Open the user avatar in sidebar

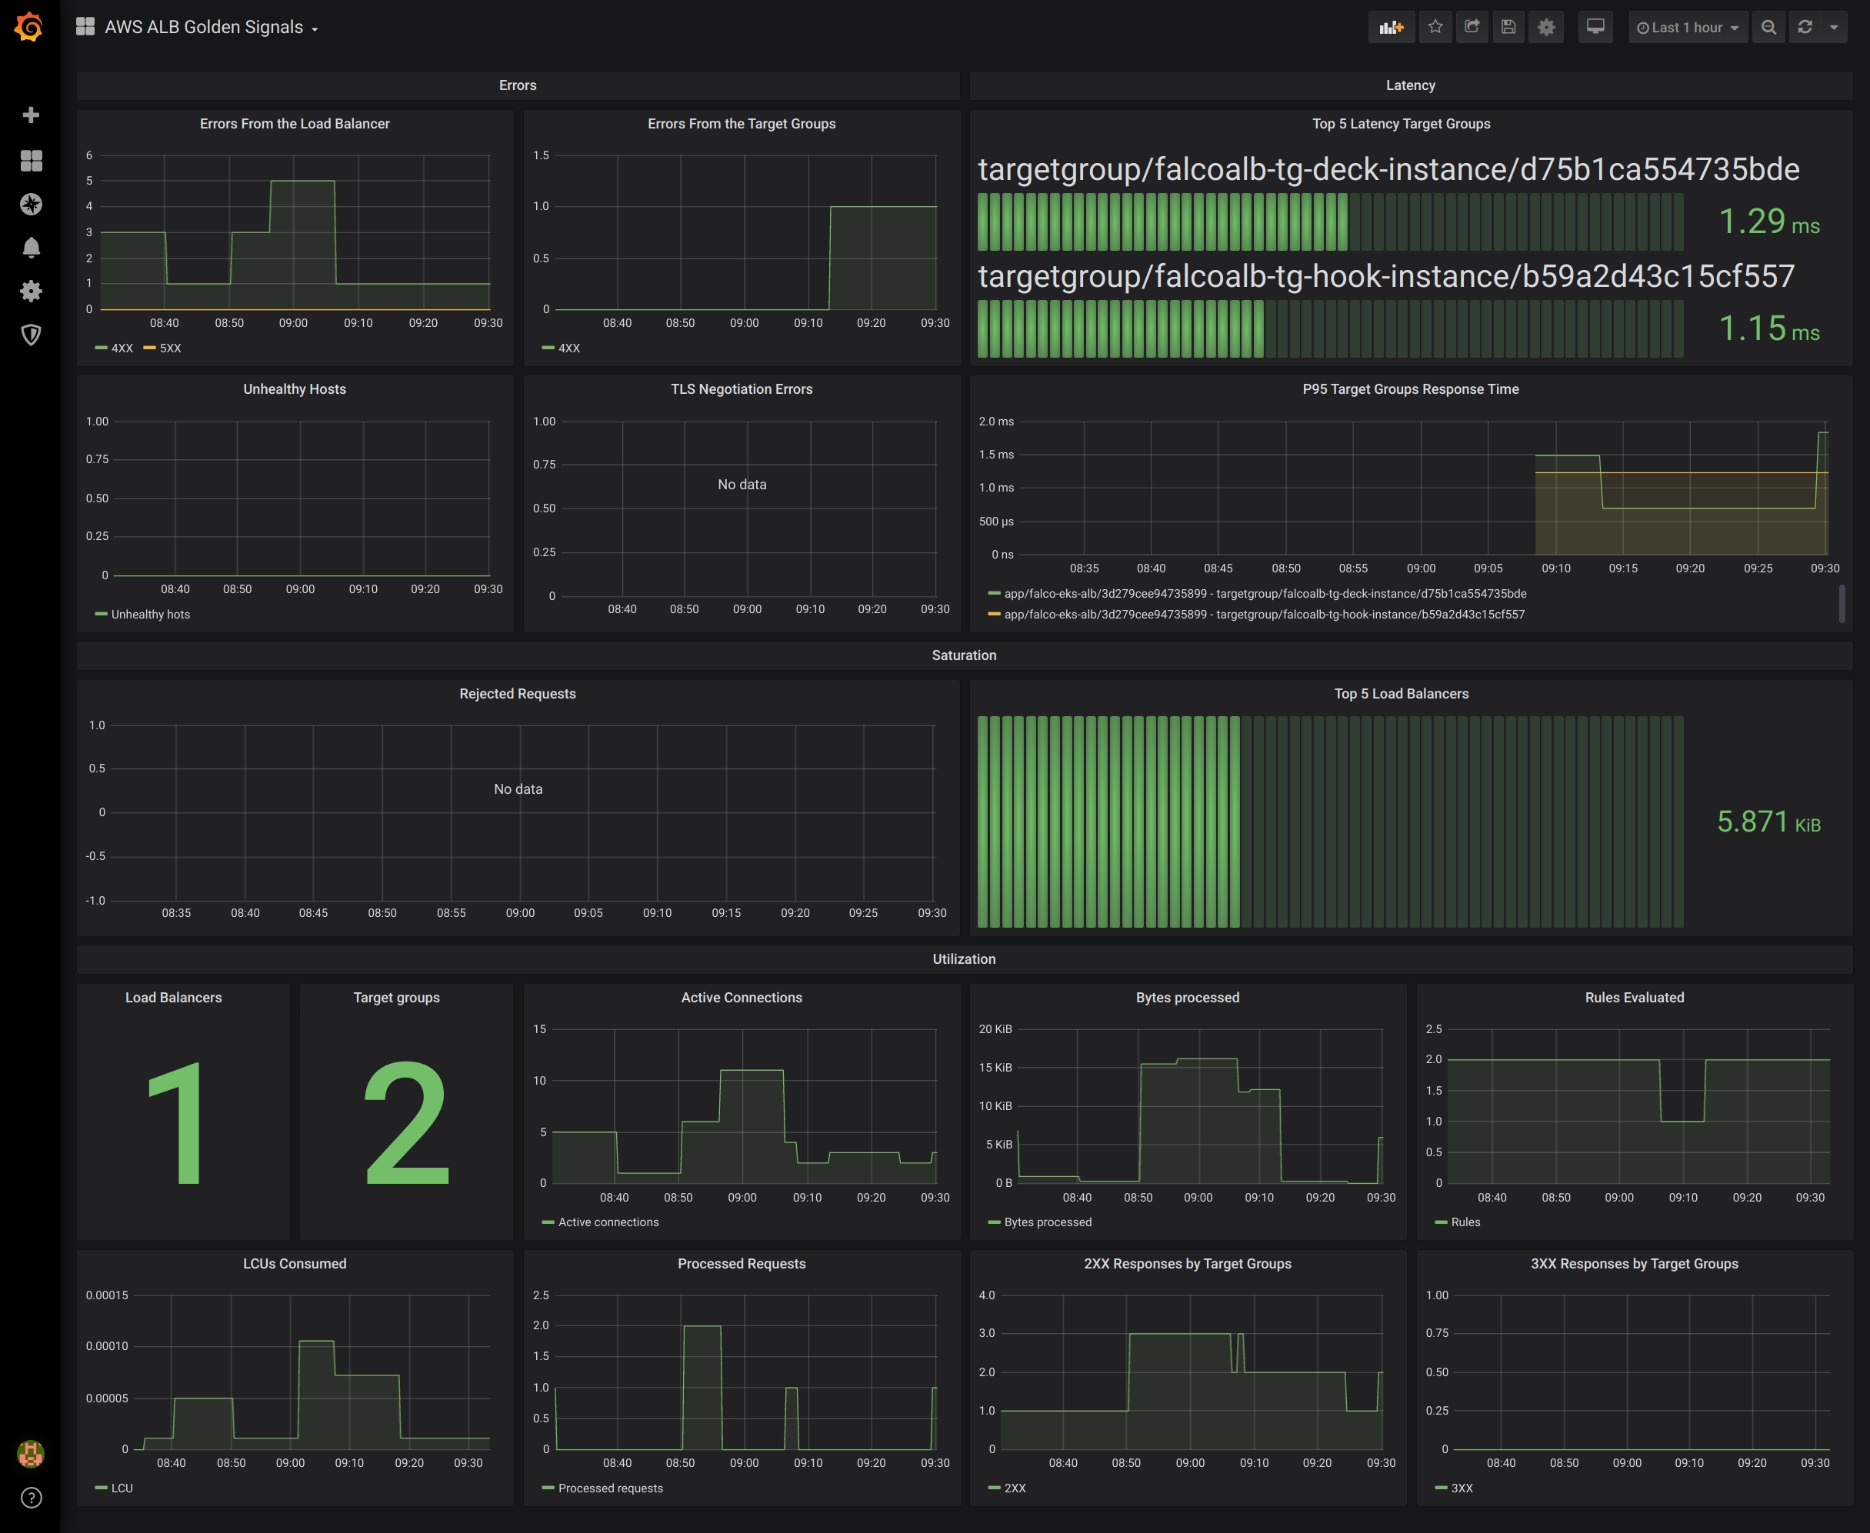(x=31, y=1453)
